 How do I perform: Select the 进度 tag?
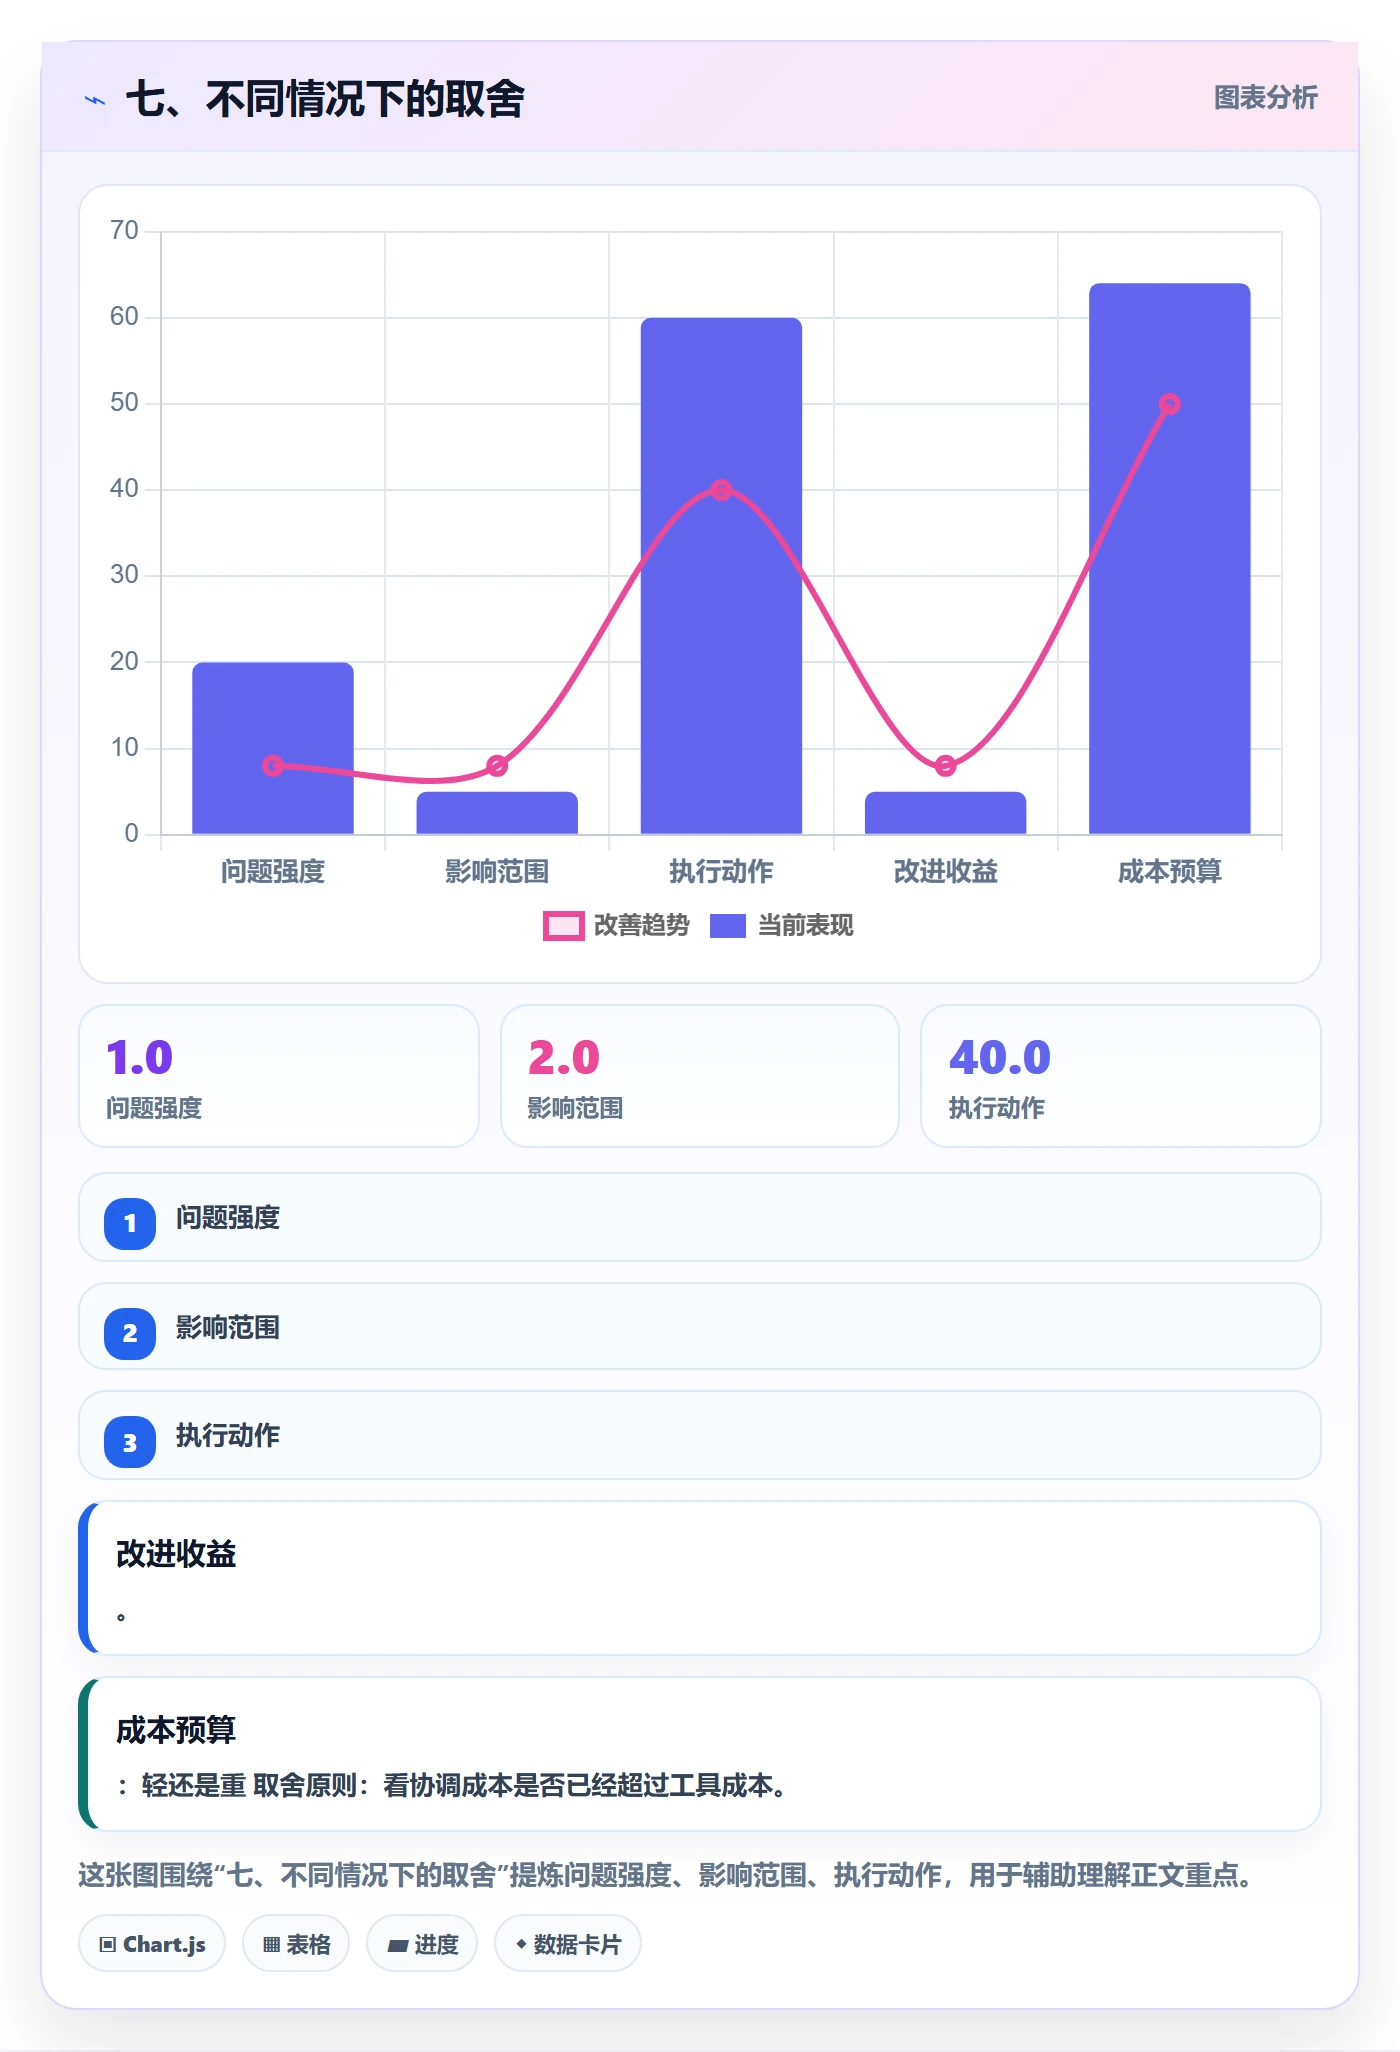[422, 1944]
